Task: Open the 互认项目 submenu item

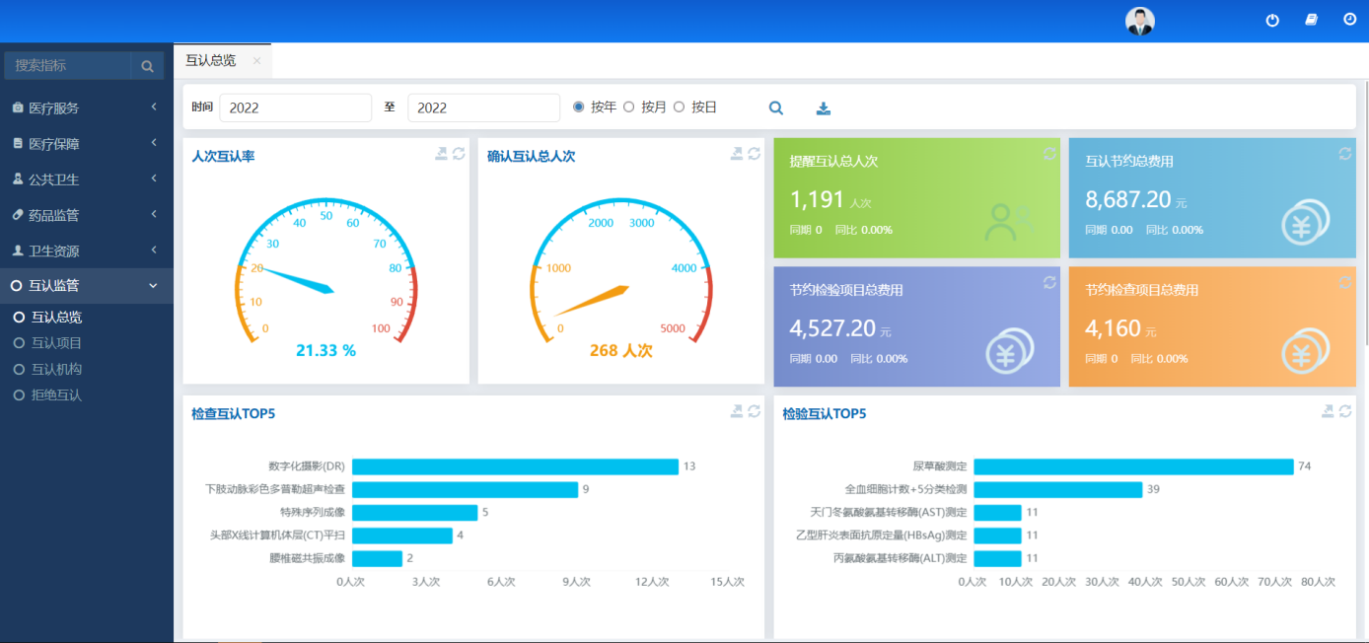Action: pos(56,343)
